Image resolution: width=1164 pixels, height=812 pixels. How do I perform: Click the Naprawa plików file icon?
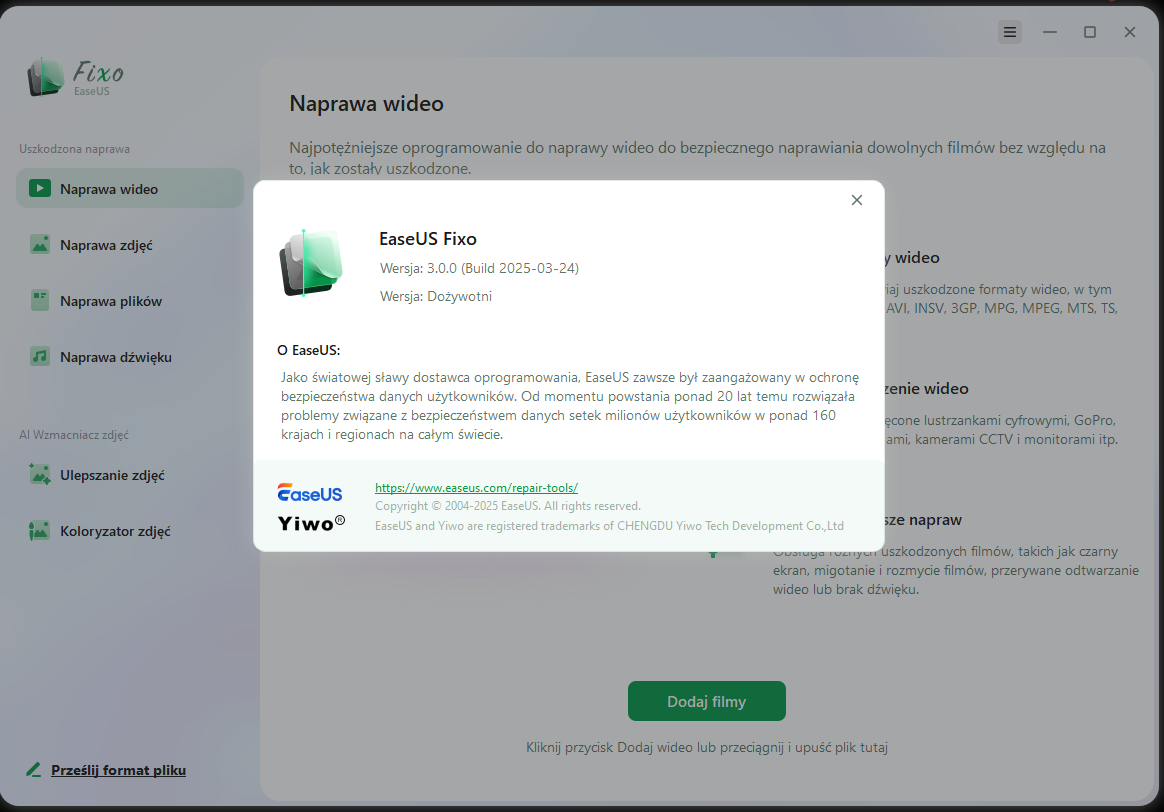tap(40, 301)
